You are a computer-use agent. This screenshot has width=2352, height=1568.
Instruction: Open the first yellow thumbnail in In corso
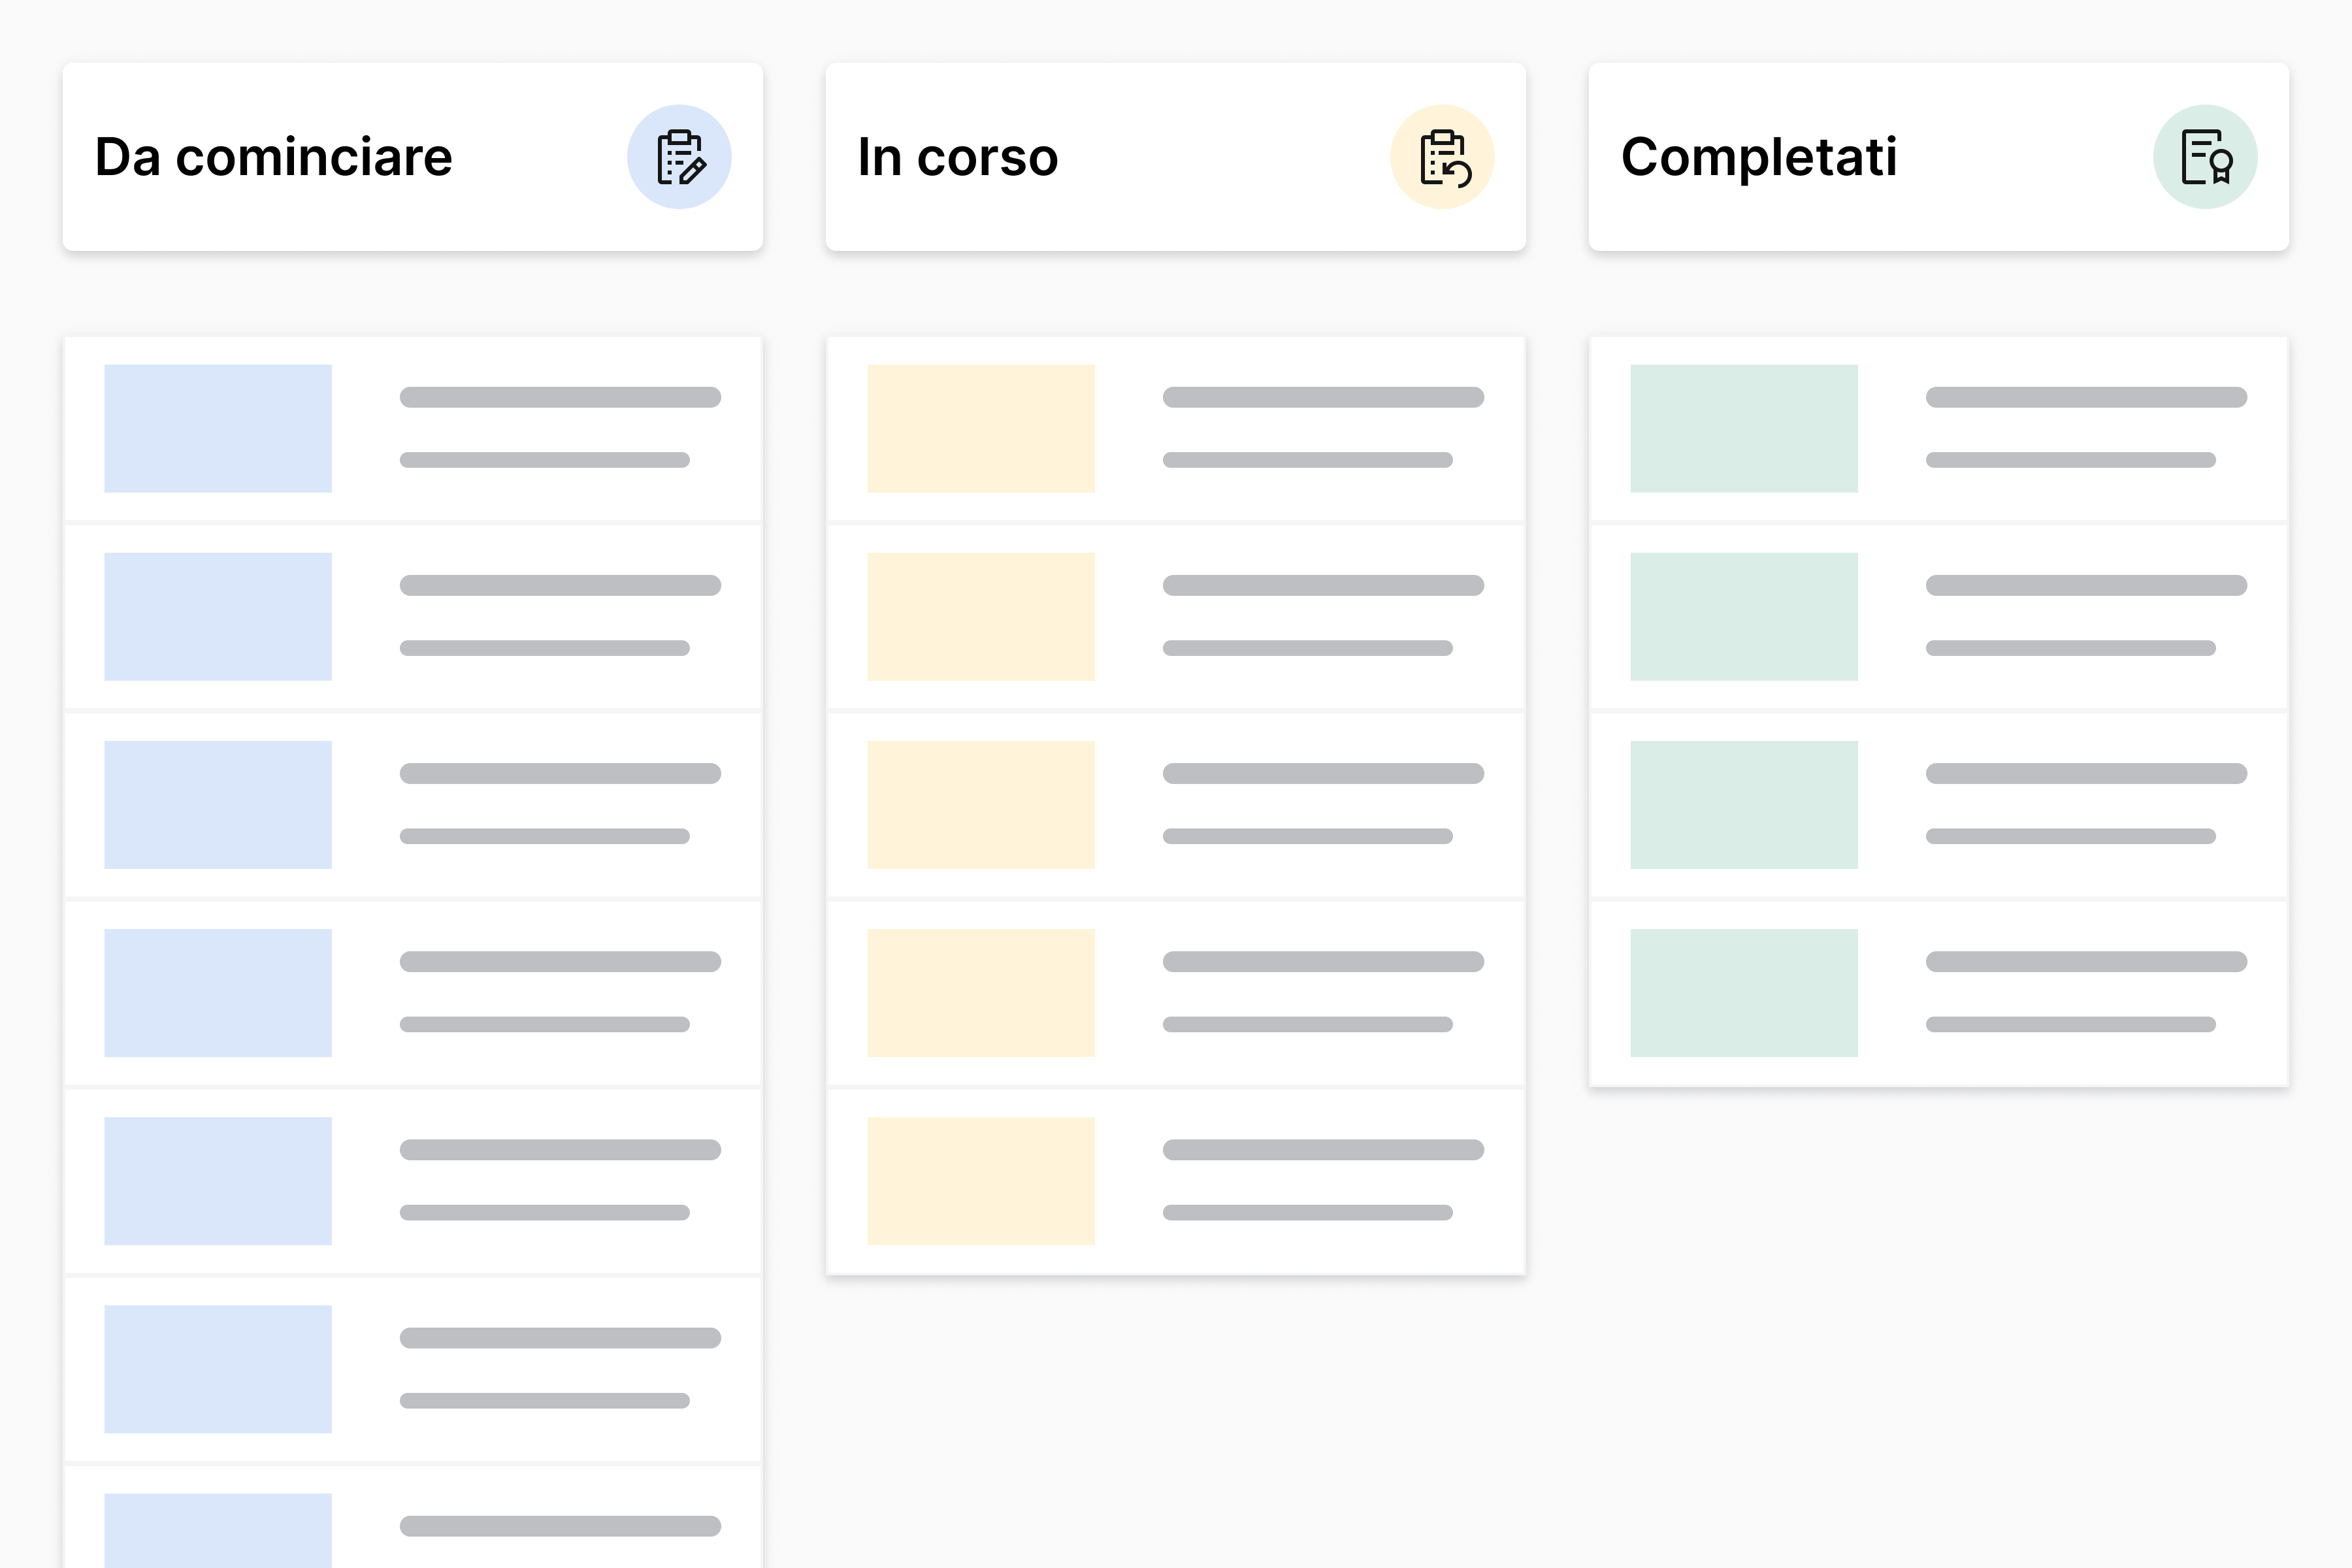pos(981,428)
